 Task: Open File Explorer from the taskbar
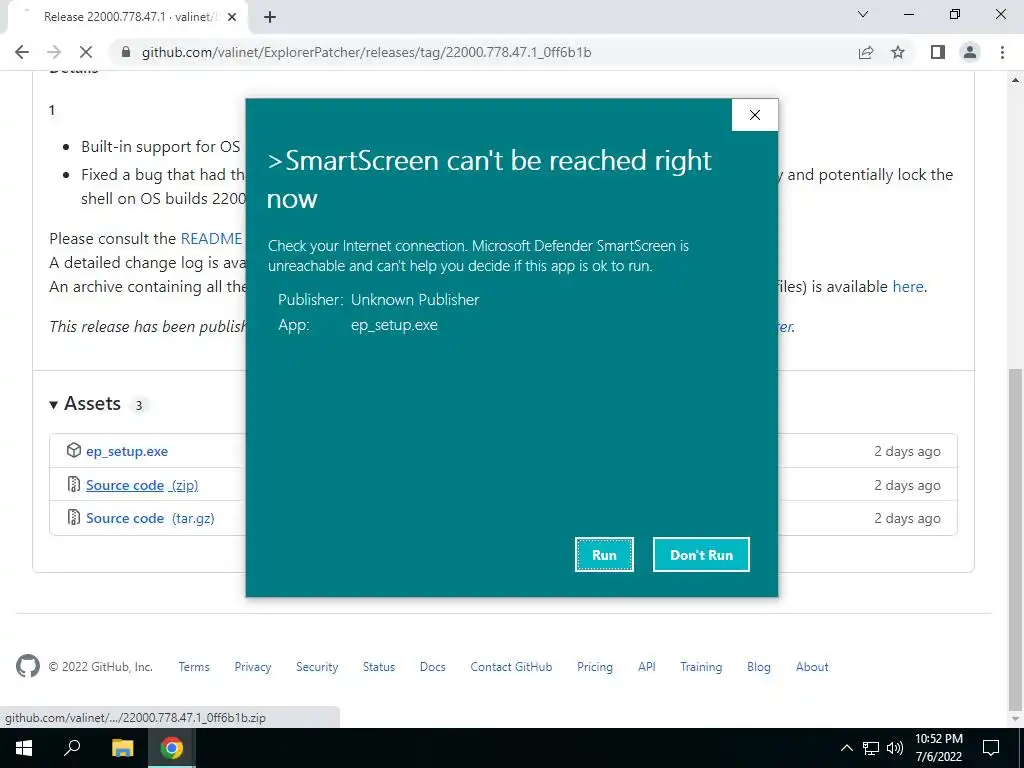122,748
